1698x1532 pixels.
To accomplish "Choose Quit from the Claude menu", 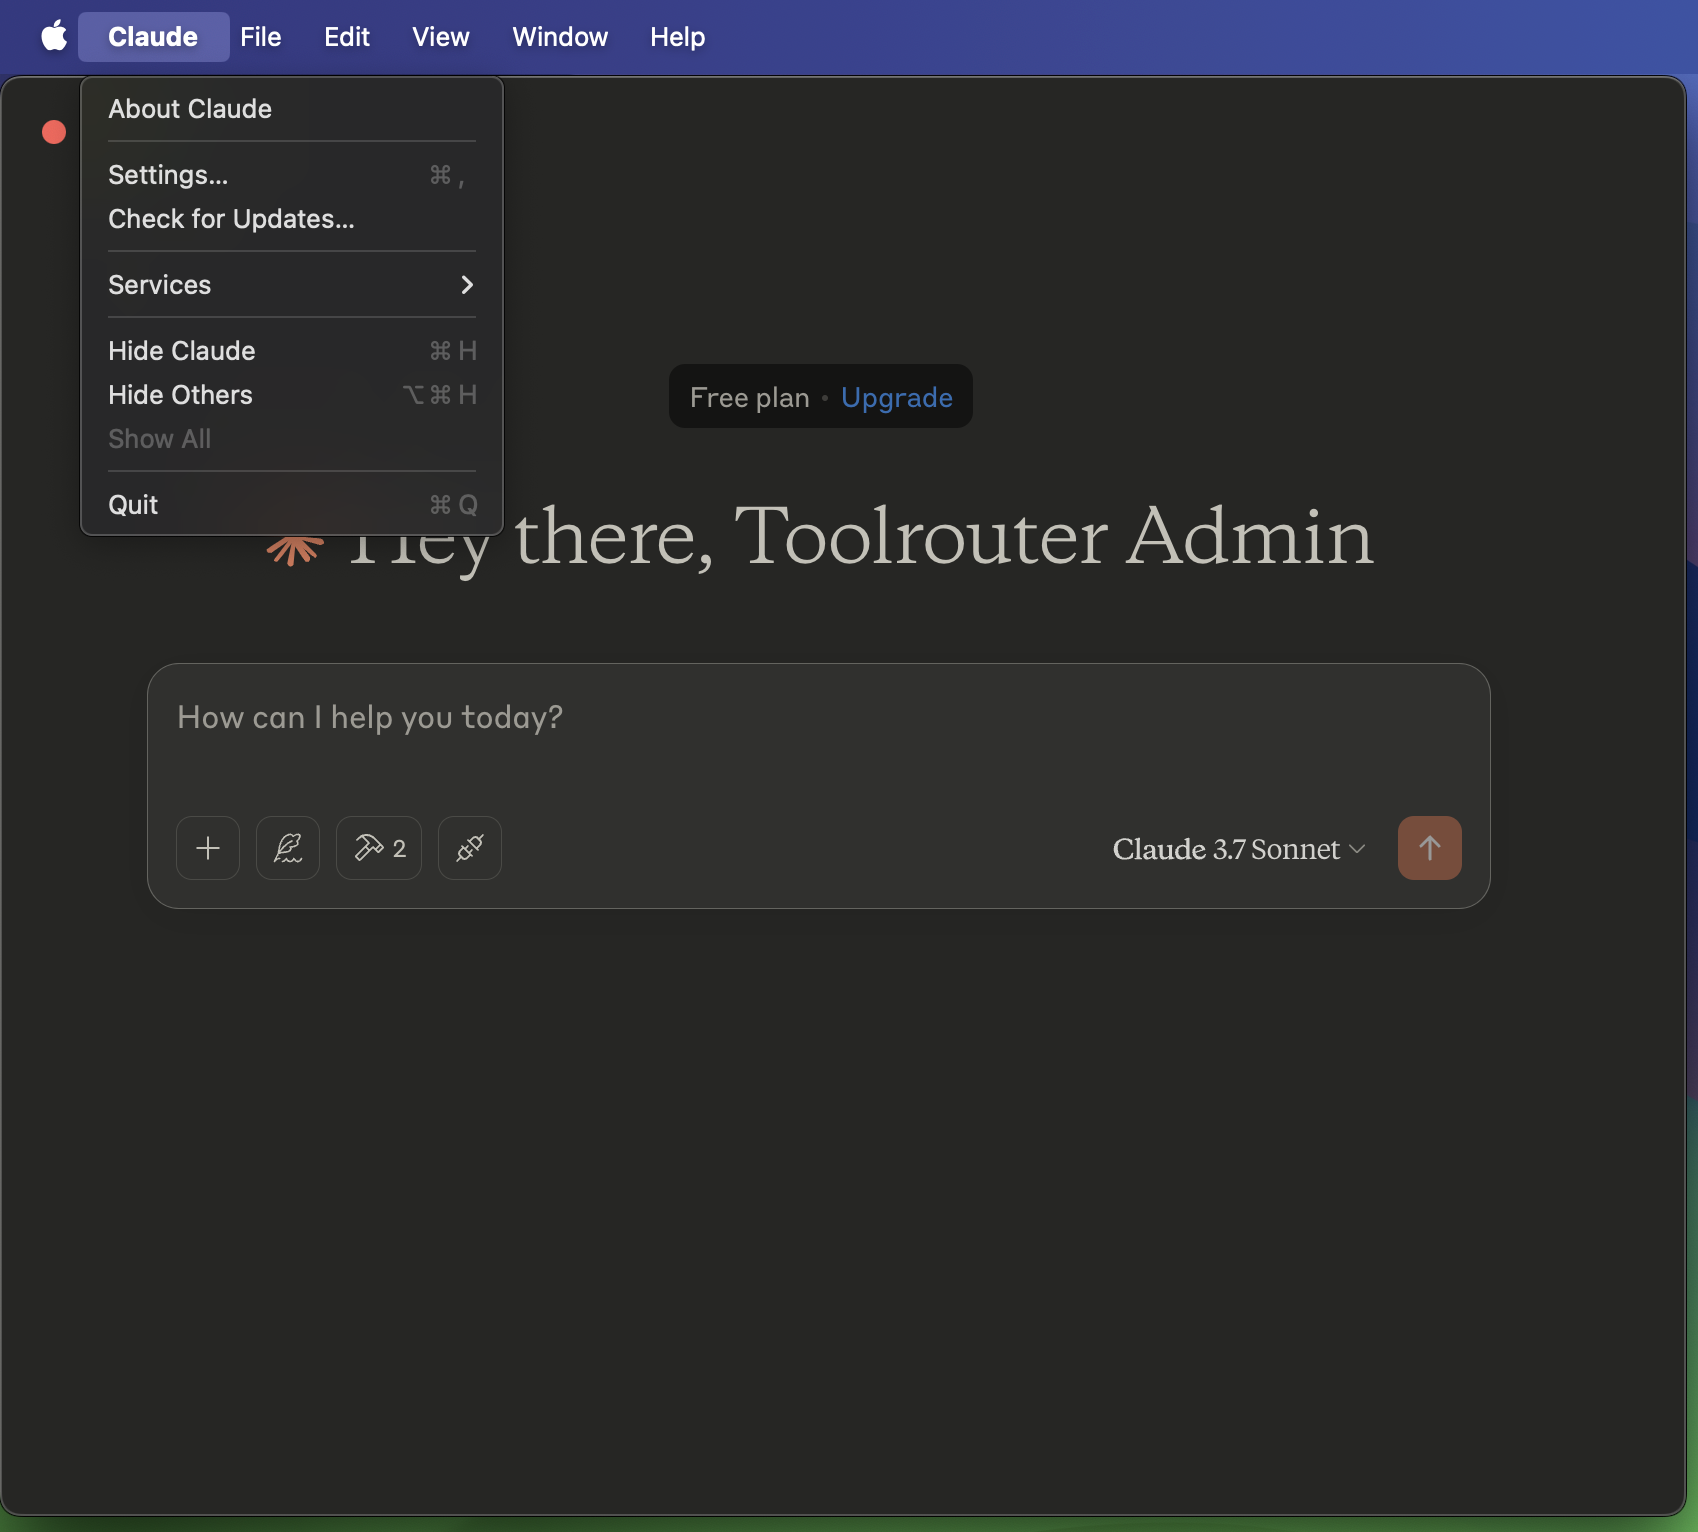I will (x=292, y=505).
